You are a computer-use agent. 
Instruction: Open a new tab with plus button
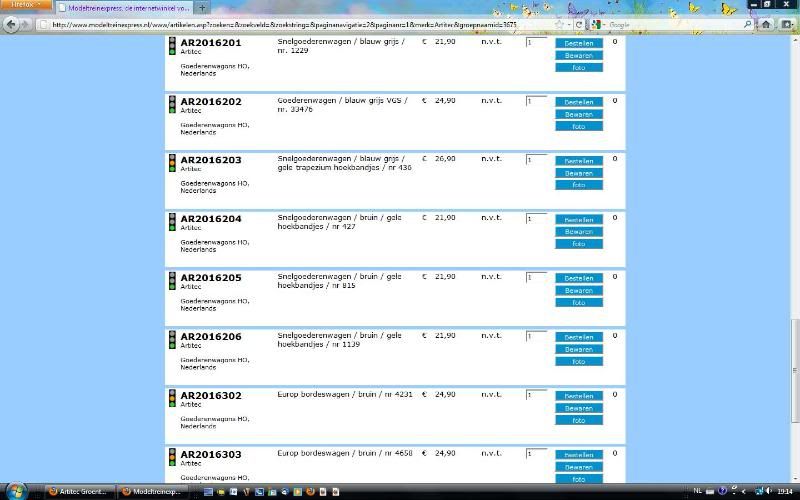click(x=202, y=8)
